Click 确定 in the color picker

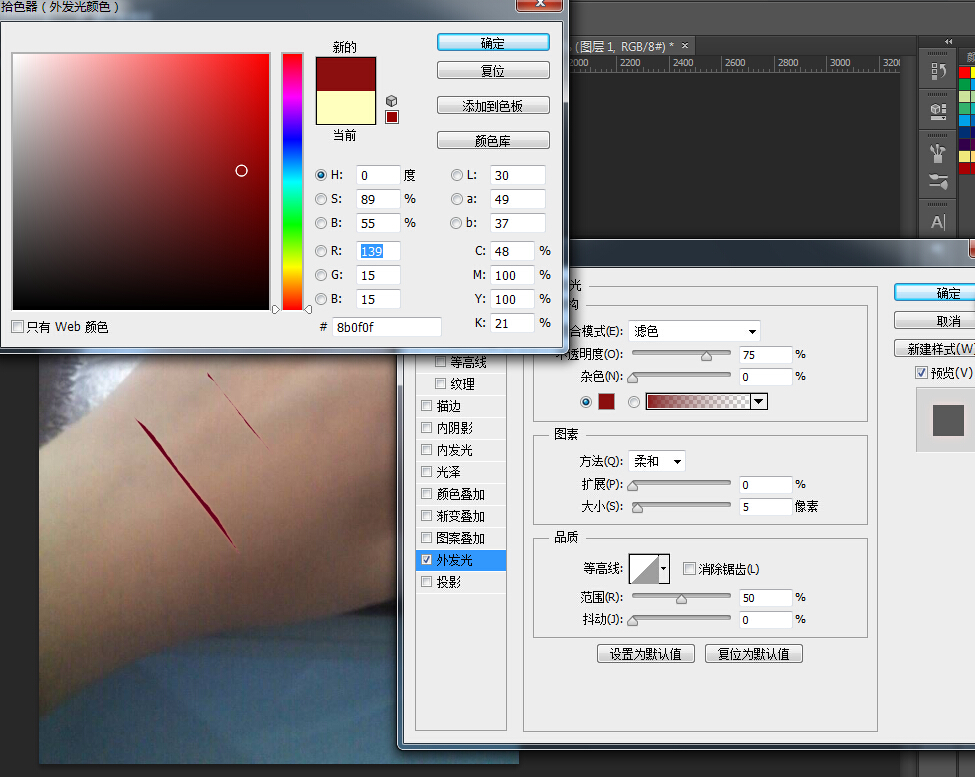point(492,42)
